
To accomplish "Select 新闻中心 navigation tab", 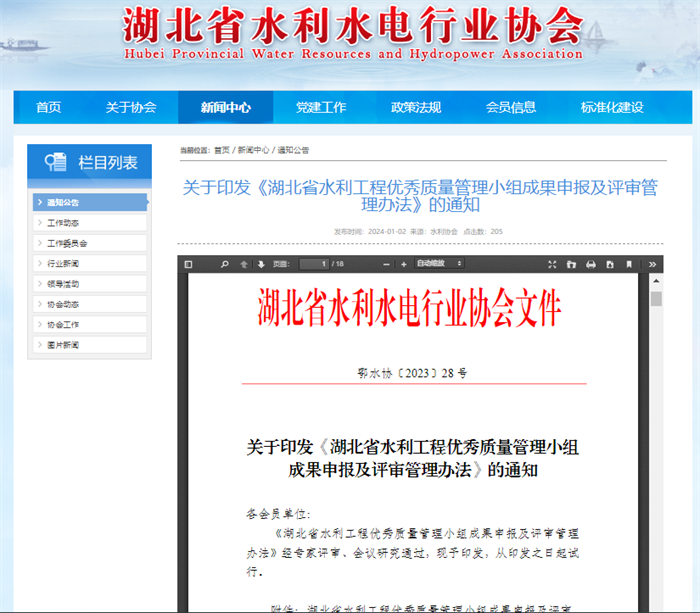I will pos(225,107).
